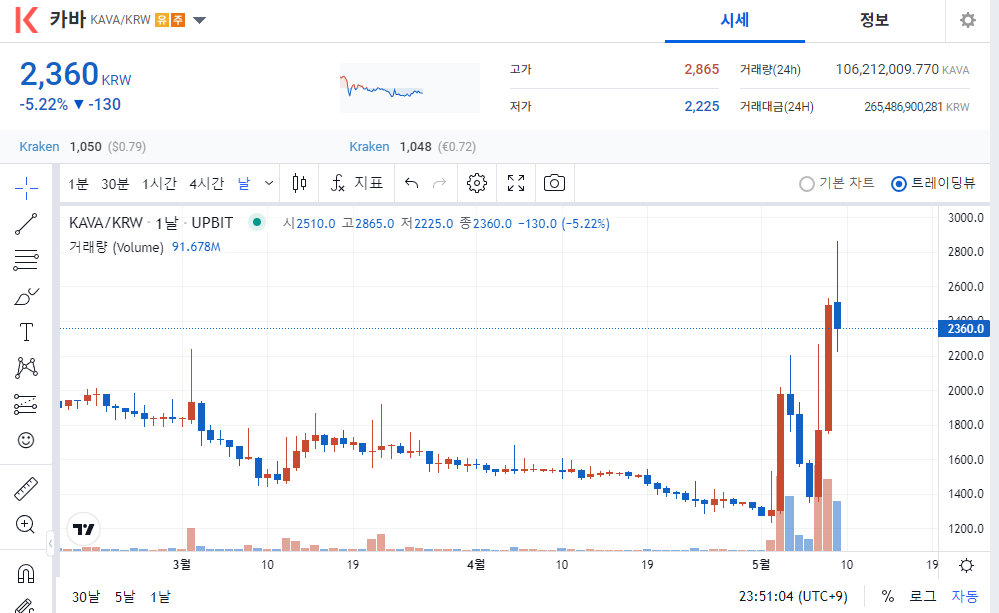The image size is (999, 613).
Task: Show the 30날 date range
Action: [86, 597]
